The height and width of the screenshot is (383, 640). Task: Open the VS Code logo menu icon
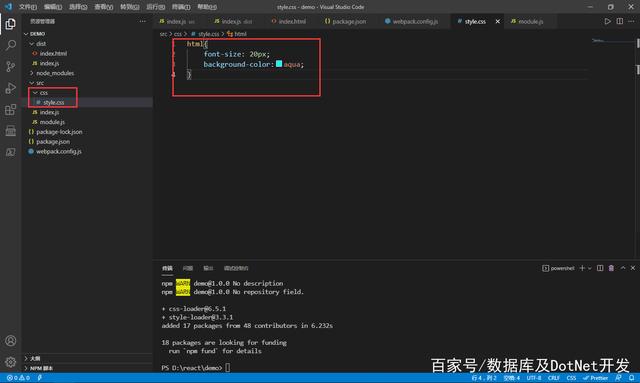coord(8,7)
